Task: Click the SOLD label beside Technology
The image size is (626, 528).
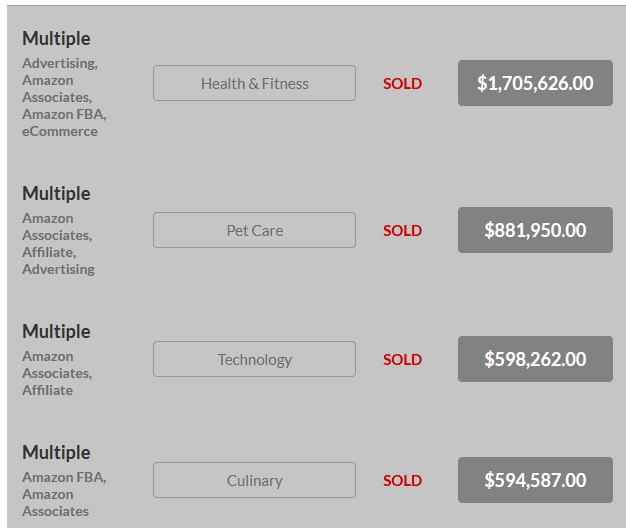Action: tap(402, 360)
